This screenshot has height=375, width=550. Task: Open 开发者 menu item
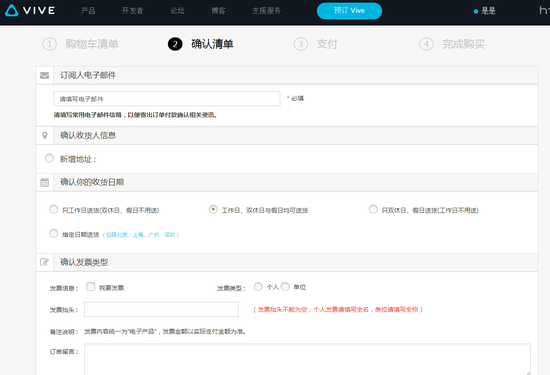pyautogui.click(x=132, y=11)
